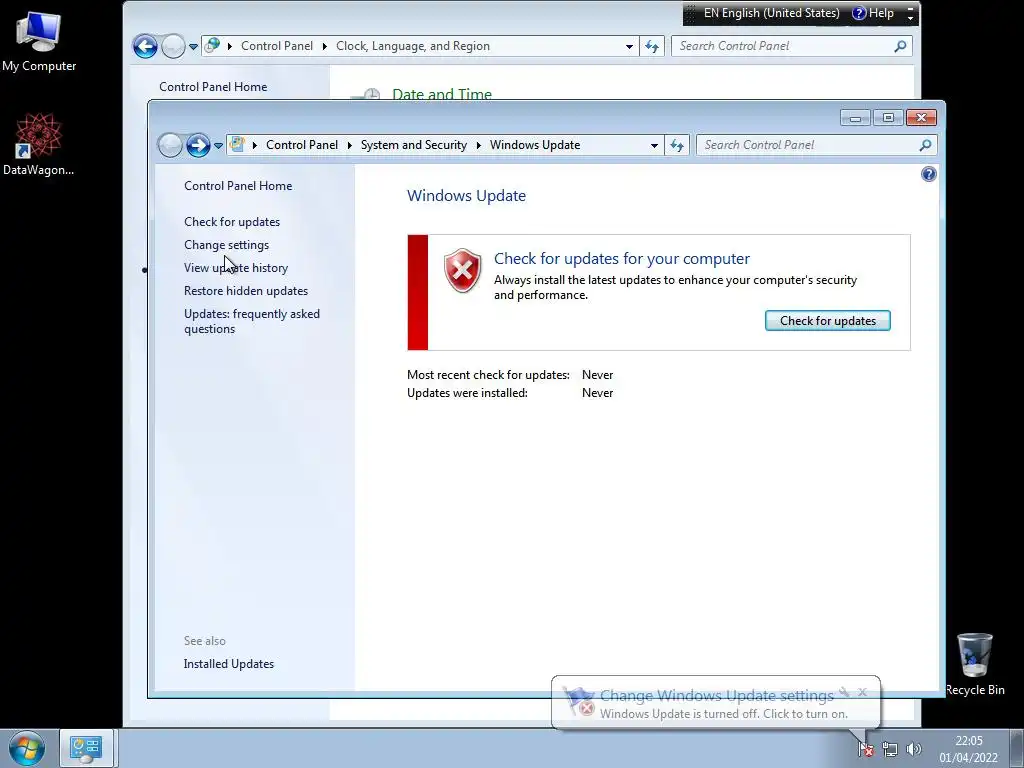The image size is (1024, 768).
Task: Open Control Panel Home link in Windows Update
Action: click(238, 185)
